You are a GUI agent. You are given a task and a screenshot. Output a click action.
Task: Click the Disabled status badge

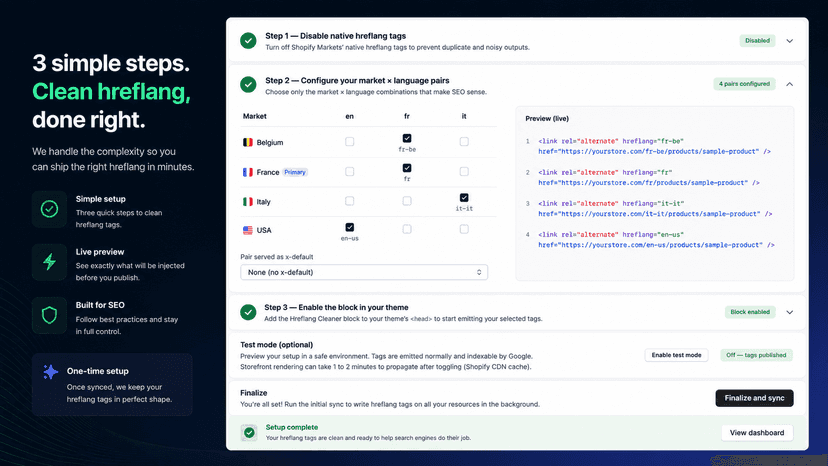point(757,41)
